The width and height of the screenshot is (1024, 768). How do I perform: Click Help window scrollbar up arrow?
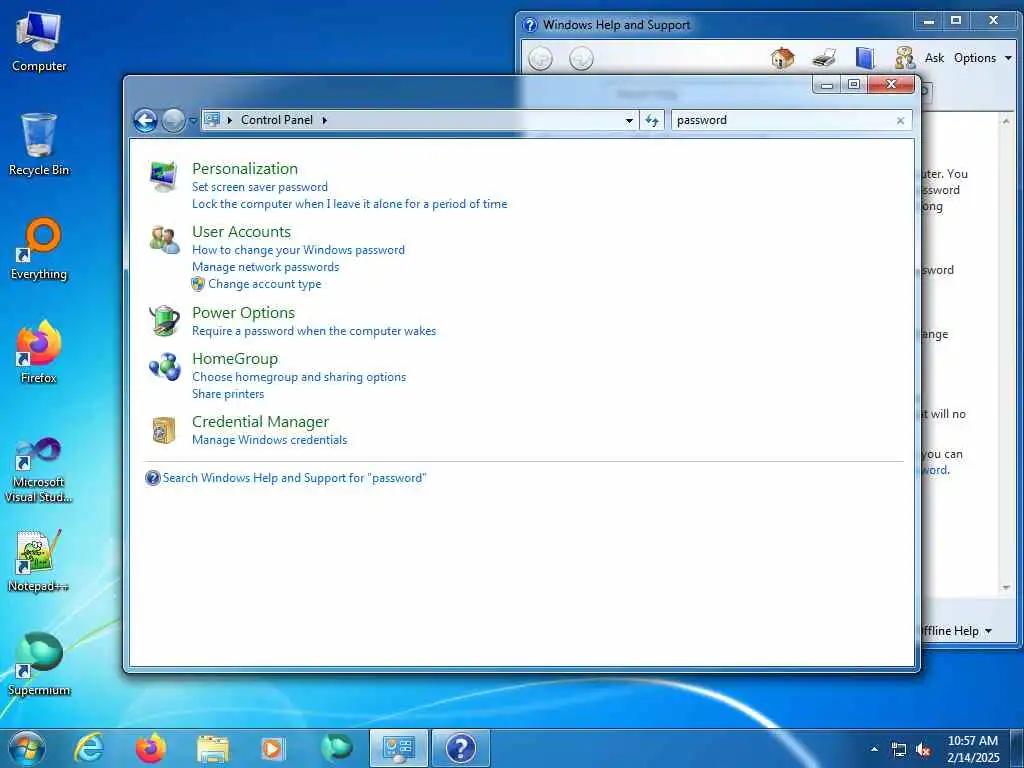tap(1006, 121)
